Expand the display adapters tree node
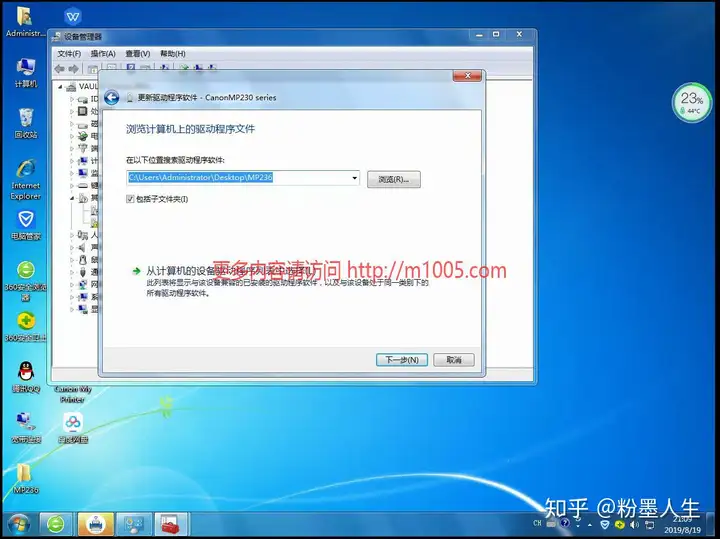 (x=72, y=309)
